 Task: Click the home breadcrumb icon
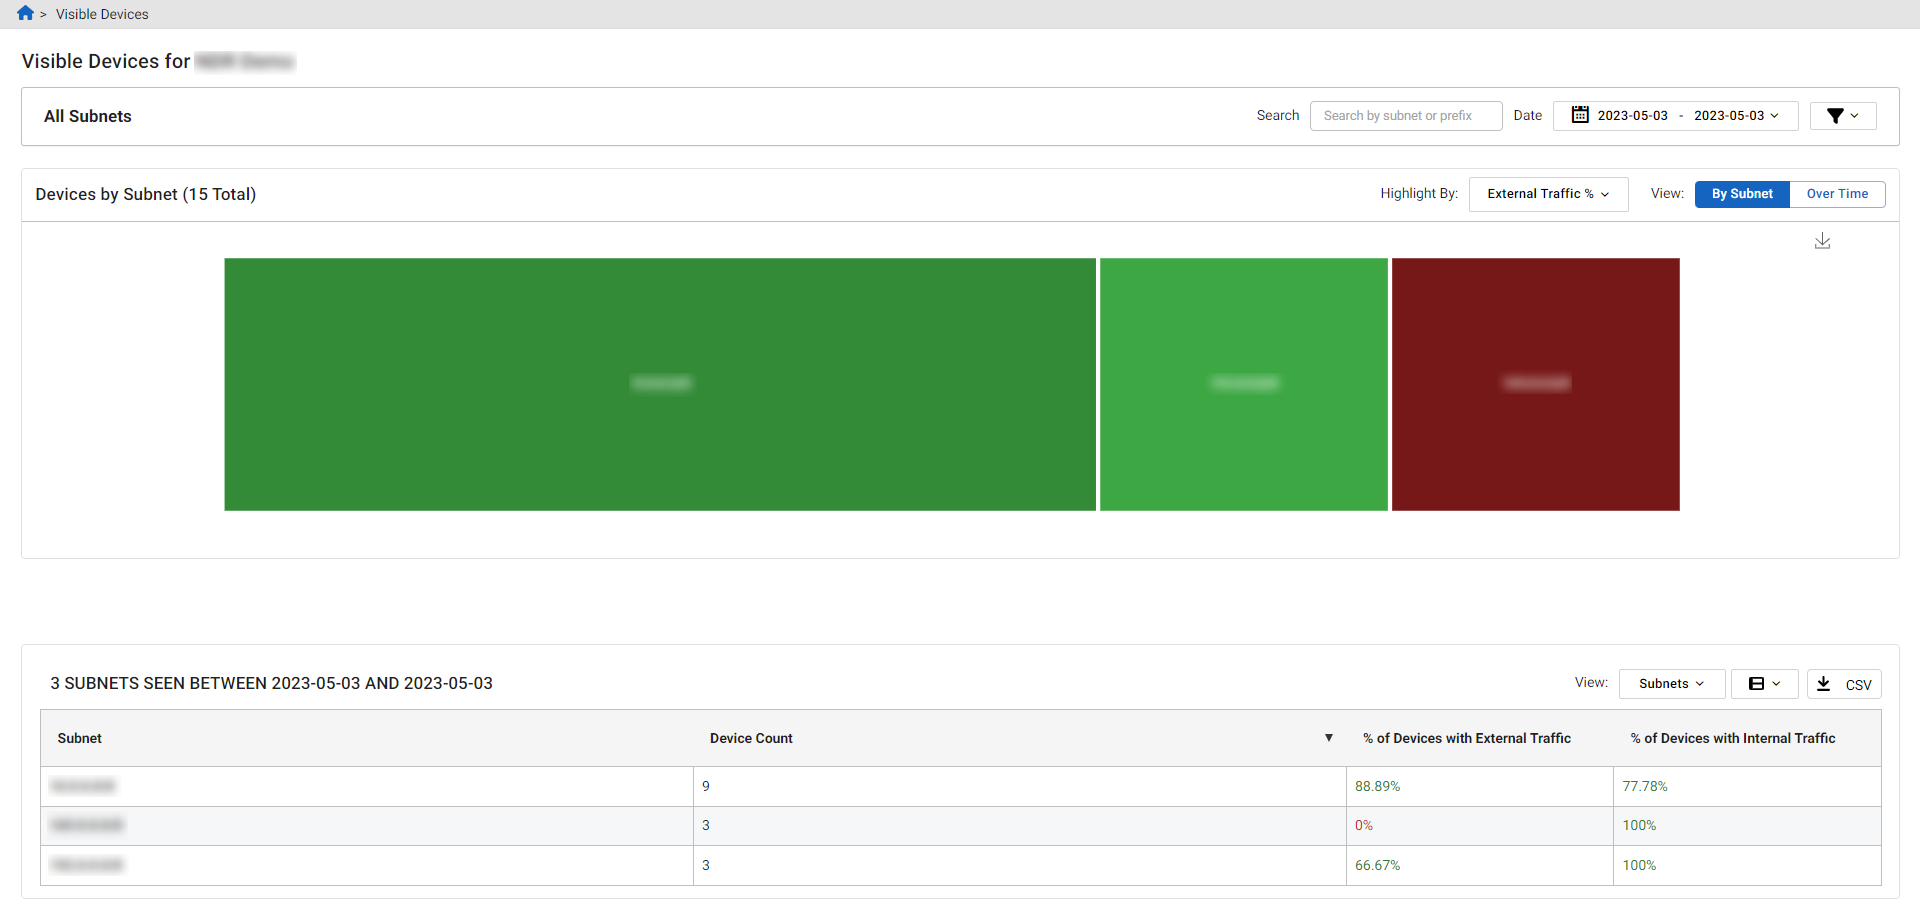[24, 13]
